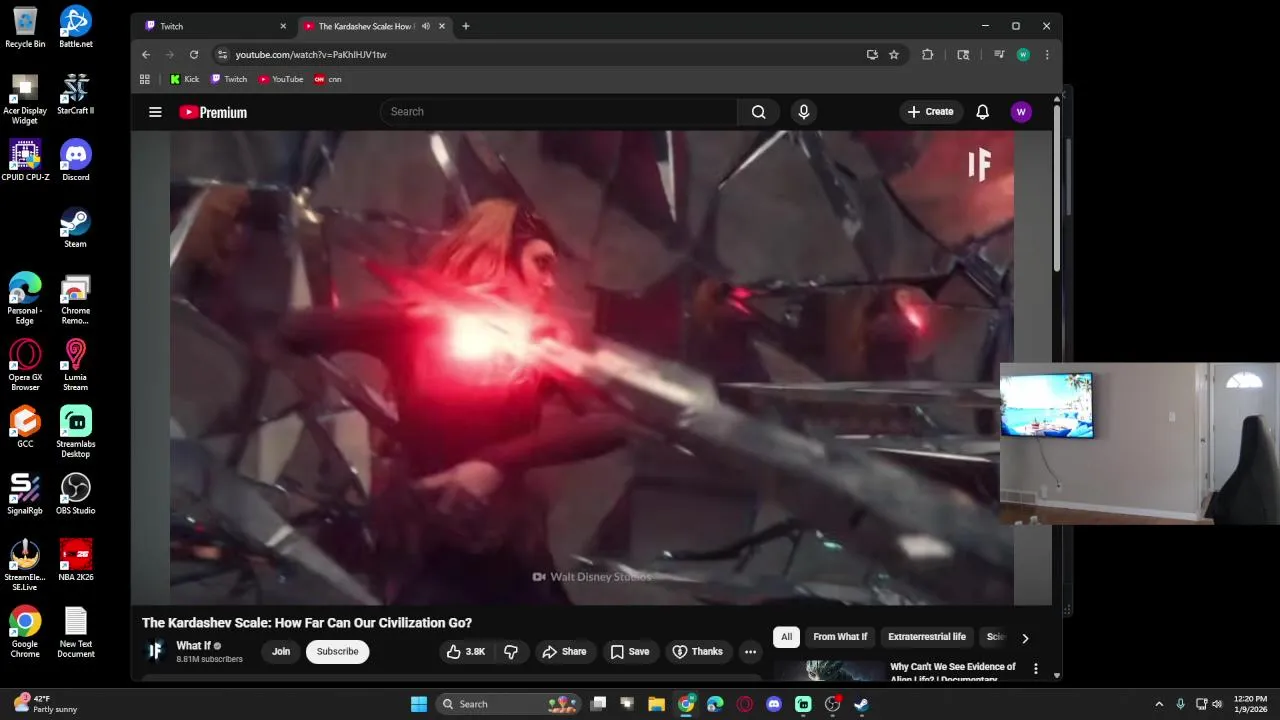Click the Share button
1280x720 pixels.
pyautogui.click(x=564, y=651)
